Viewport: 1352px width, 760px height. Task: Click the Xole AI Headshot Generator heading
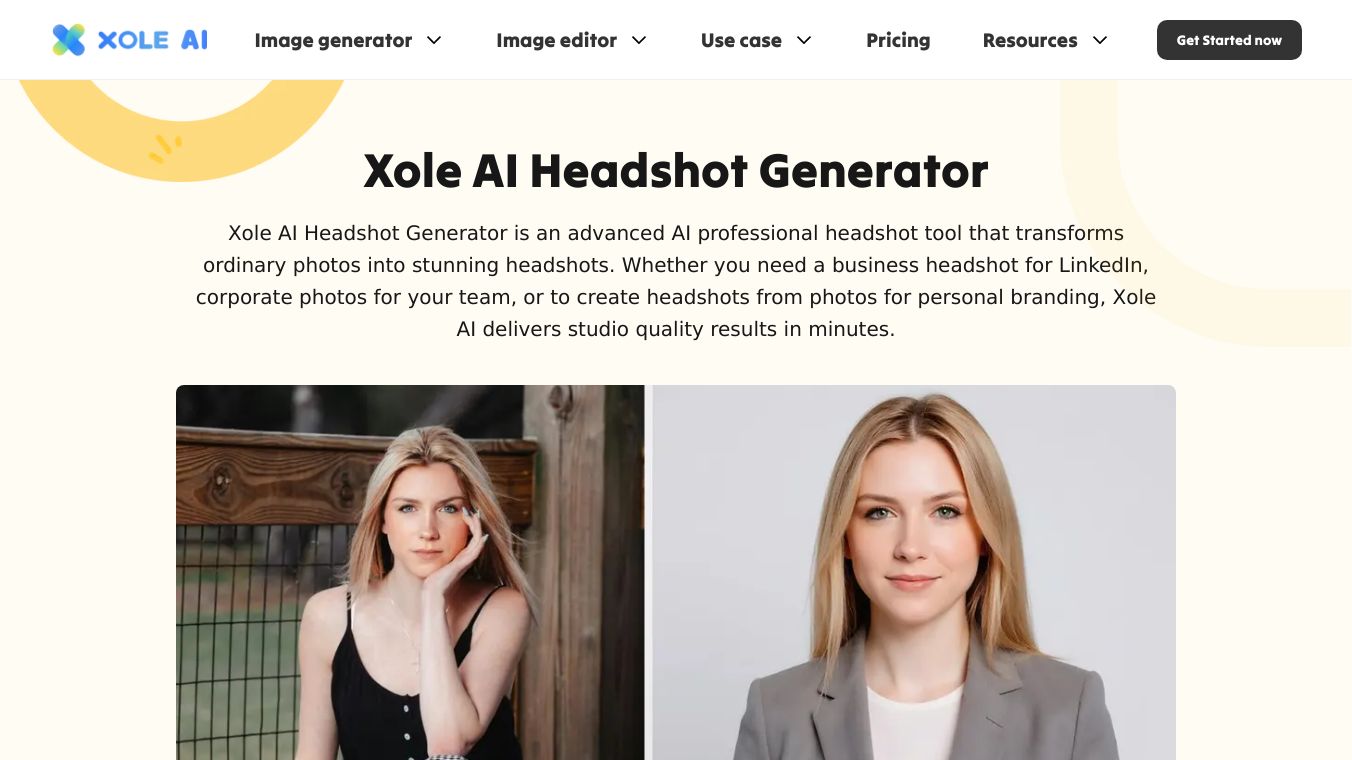(x=676, y=171)
